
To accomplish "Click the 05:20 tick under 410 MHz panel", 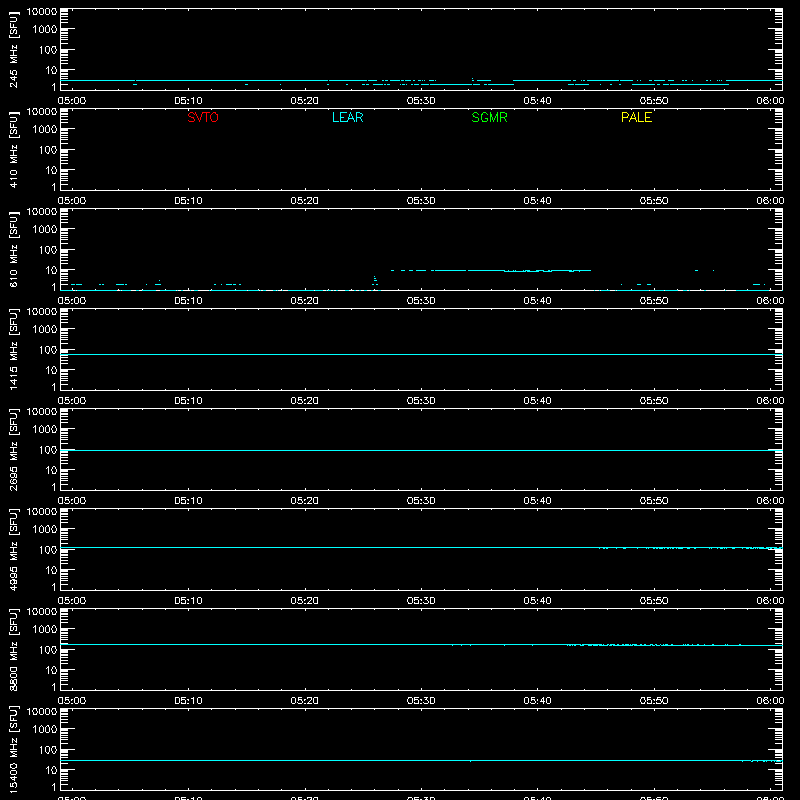I will click(x=305, y=201).
